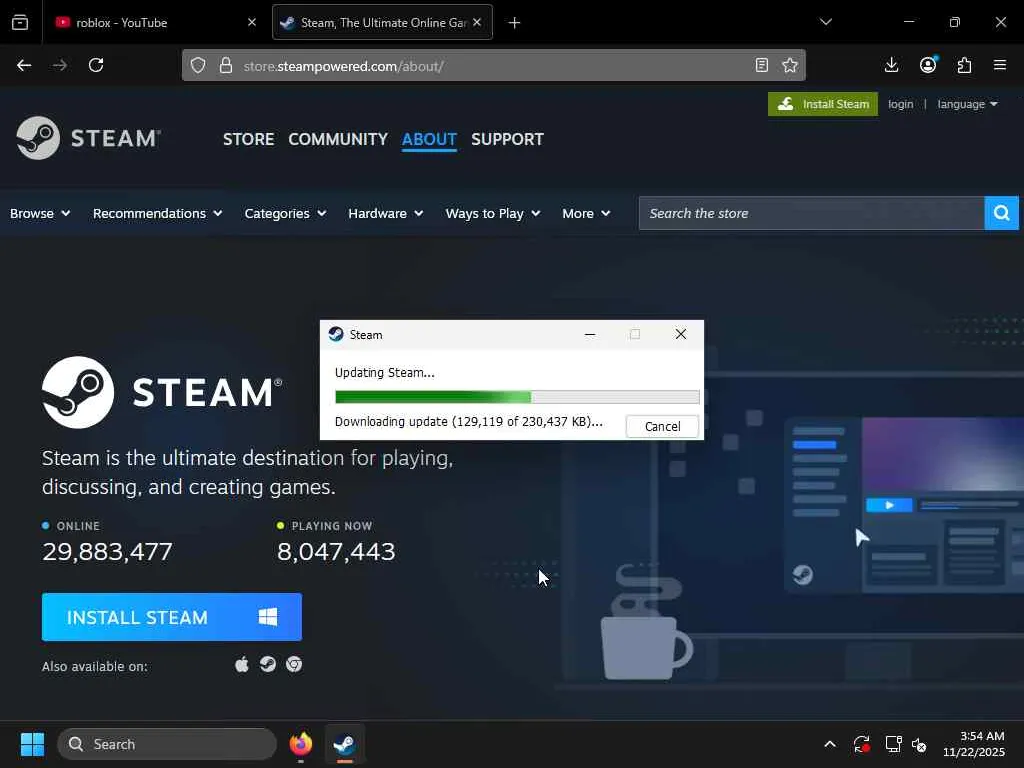Click the blue INSTALL STEAM button
Image resolution: width=1024 pixels, height=768 pixels.
click(172, 617)
